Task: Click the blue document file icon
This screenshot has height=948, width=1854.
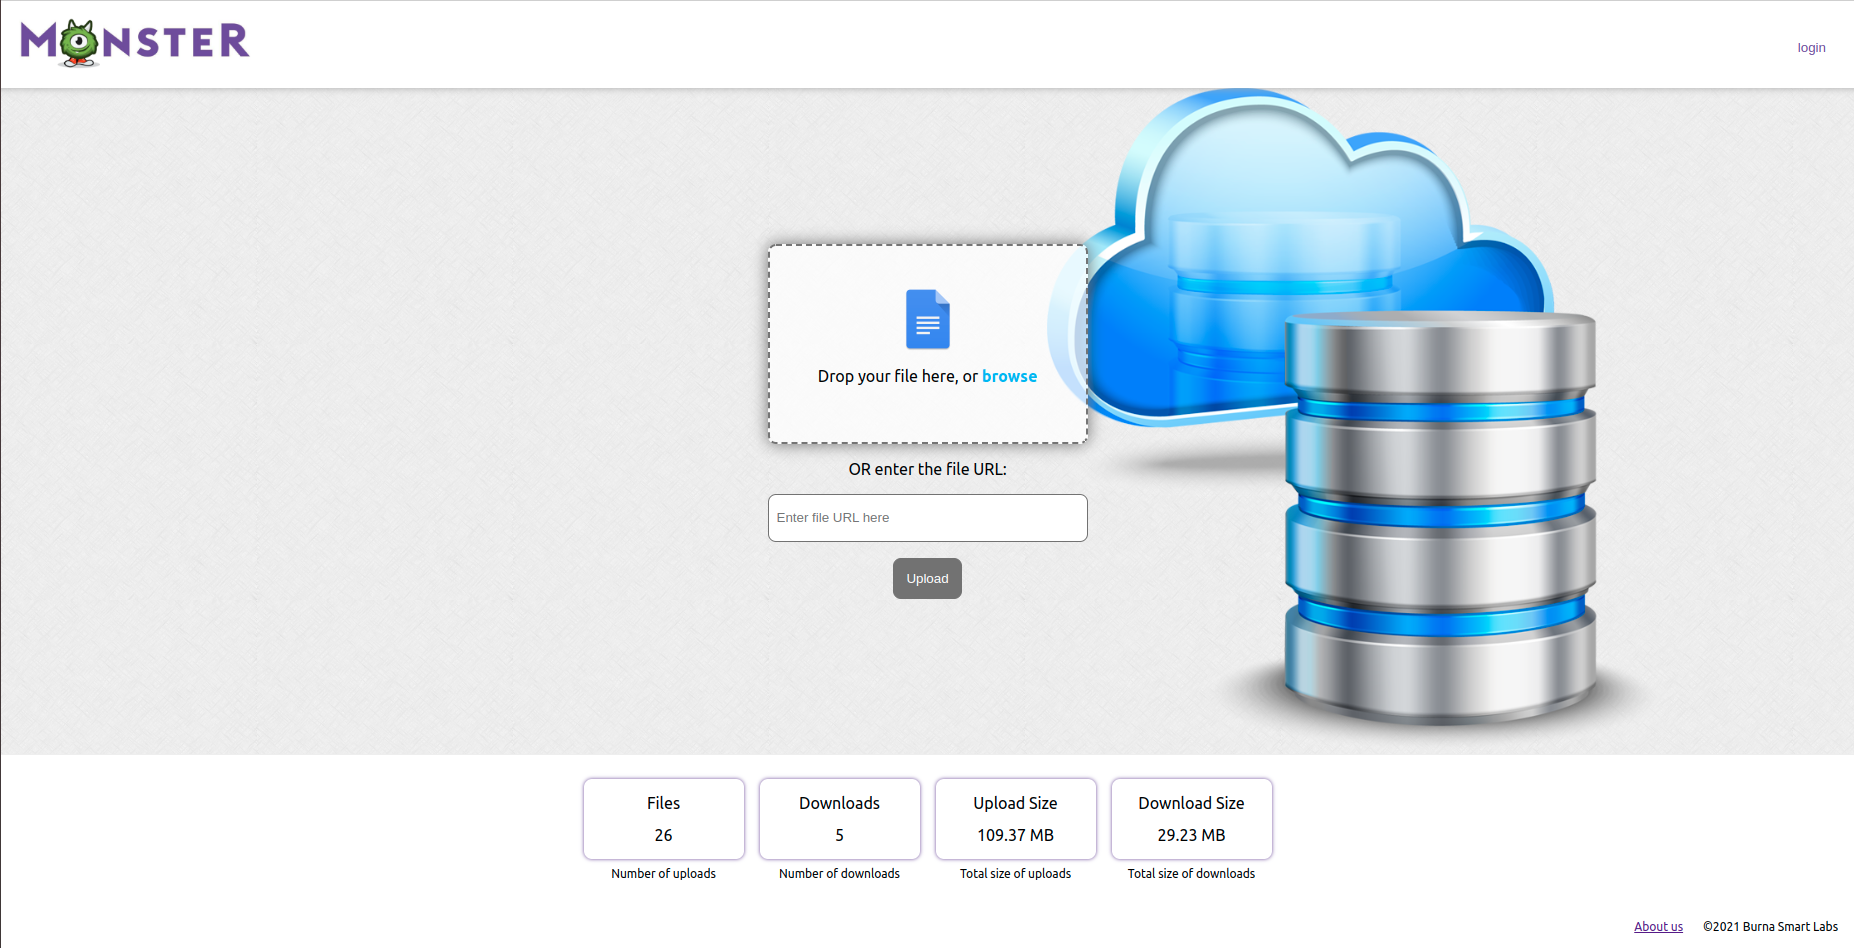Action: (x=928, y=319)
